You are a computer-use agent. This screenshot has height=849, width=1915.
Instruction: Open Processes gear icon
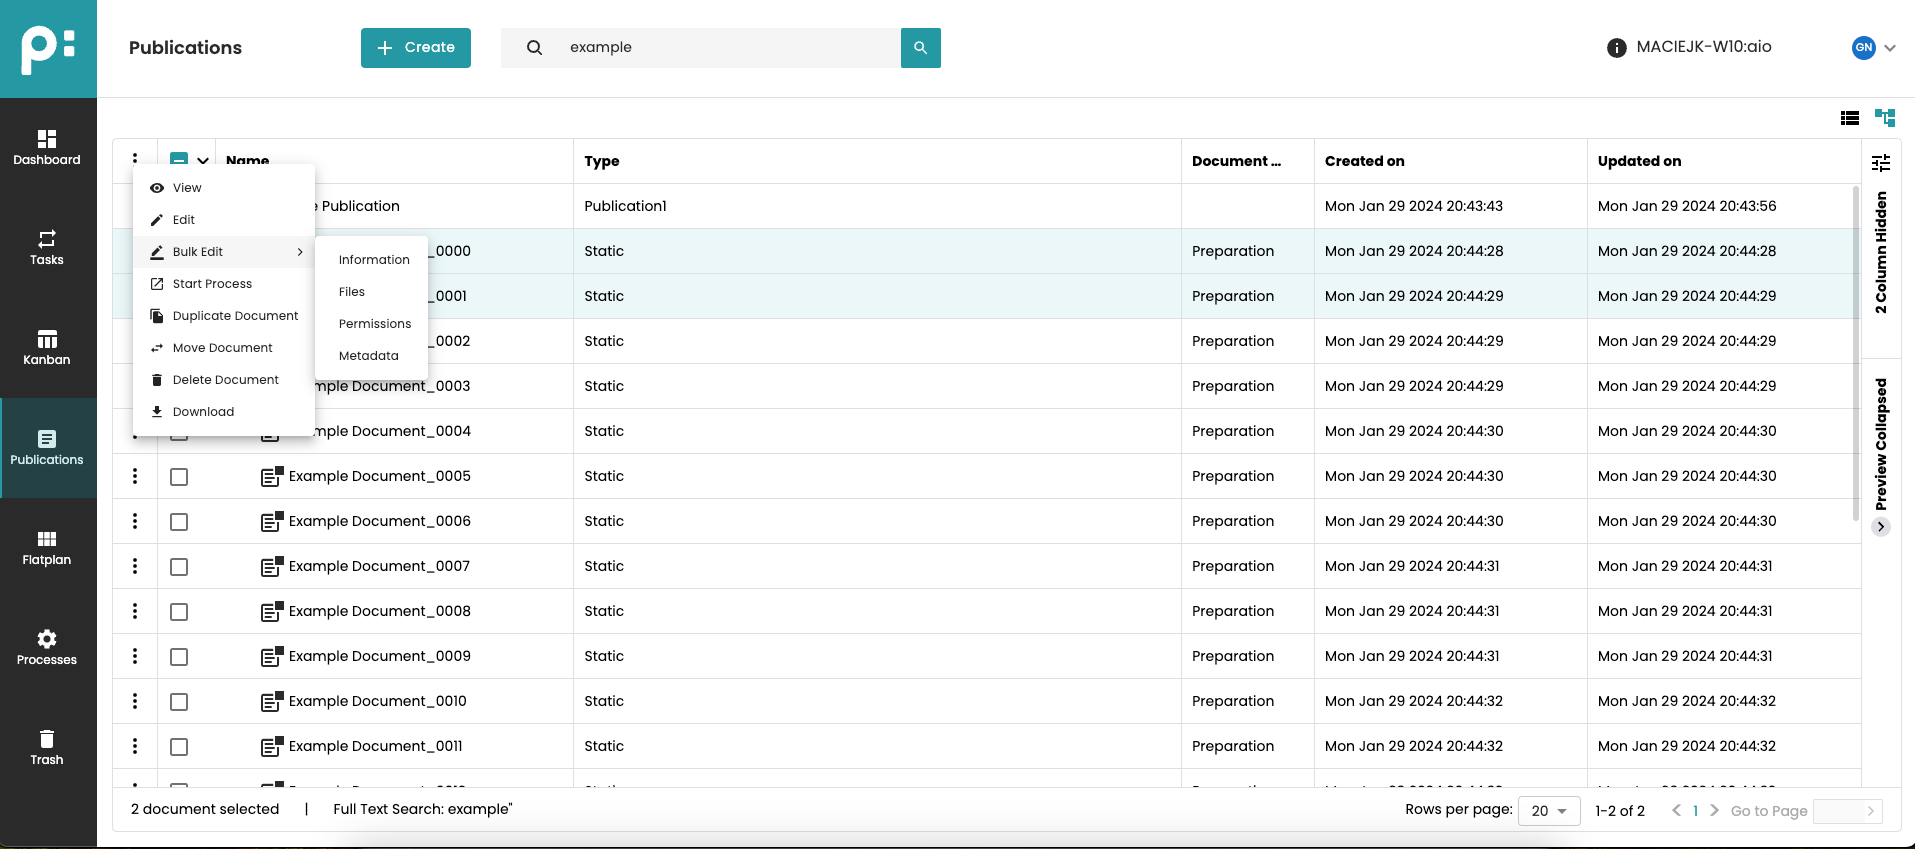tap(47, 647)
